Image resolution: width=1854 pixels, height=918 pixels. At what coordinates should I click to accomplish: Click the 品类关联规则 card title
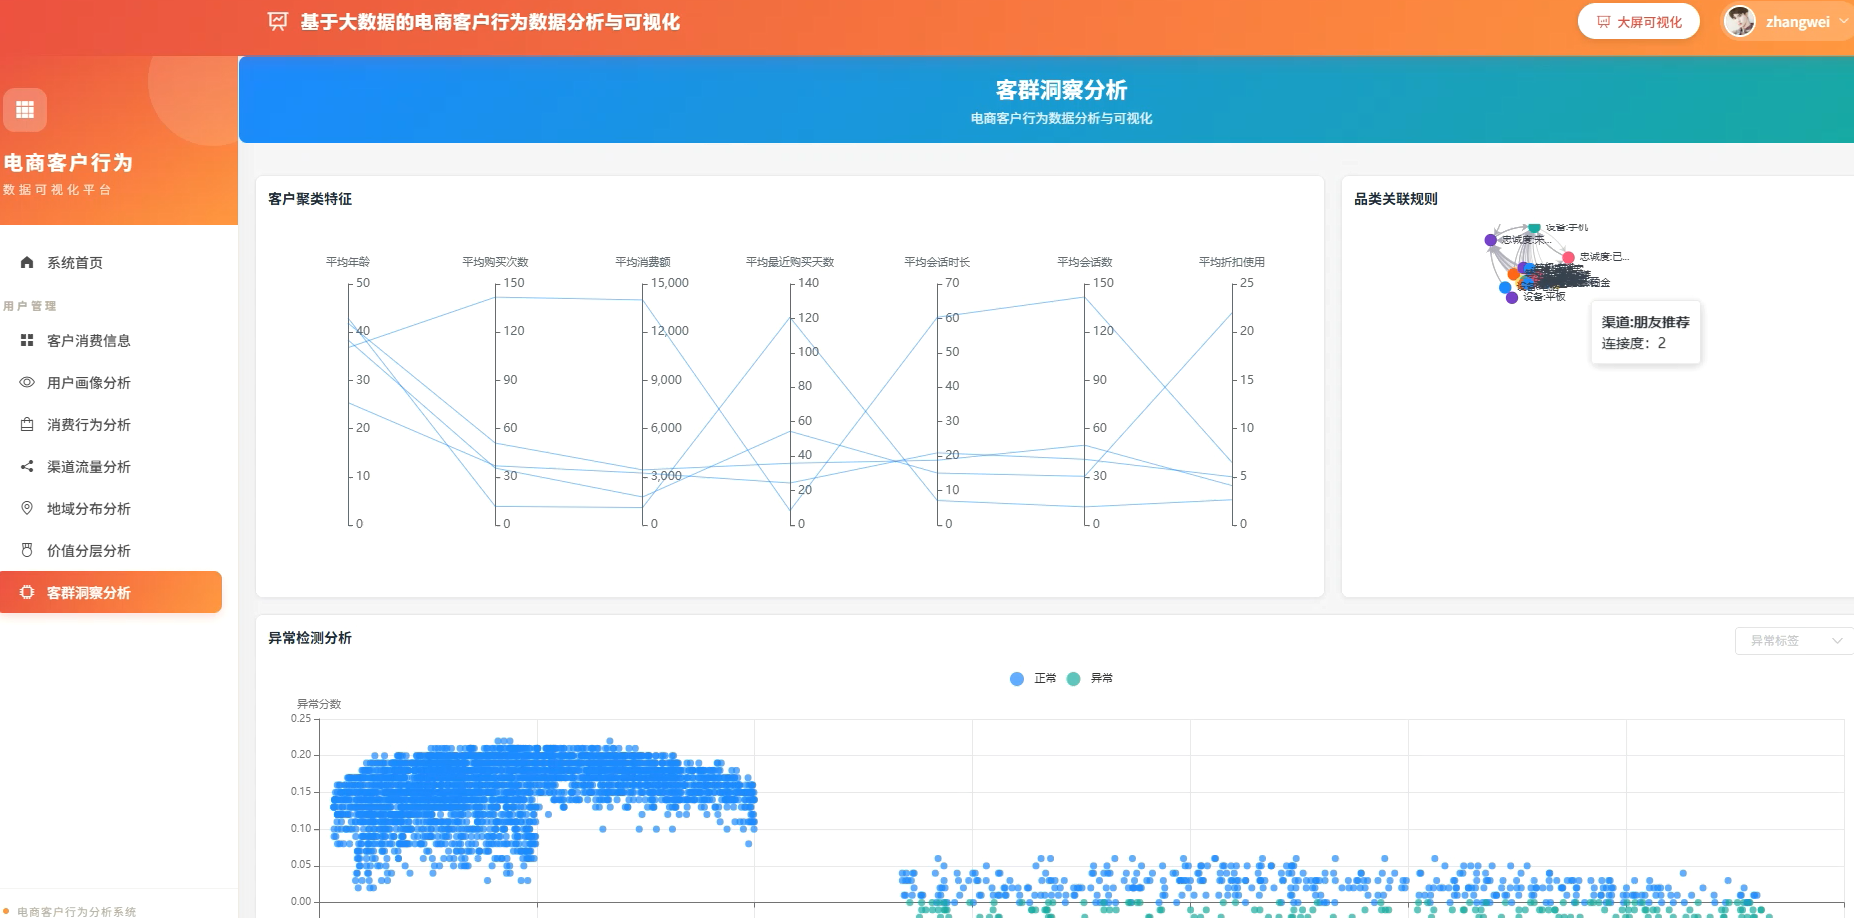coord(1396,199)
